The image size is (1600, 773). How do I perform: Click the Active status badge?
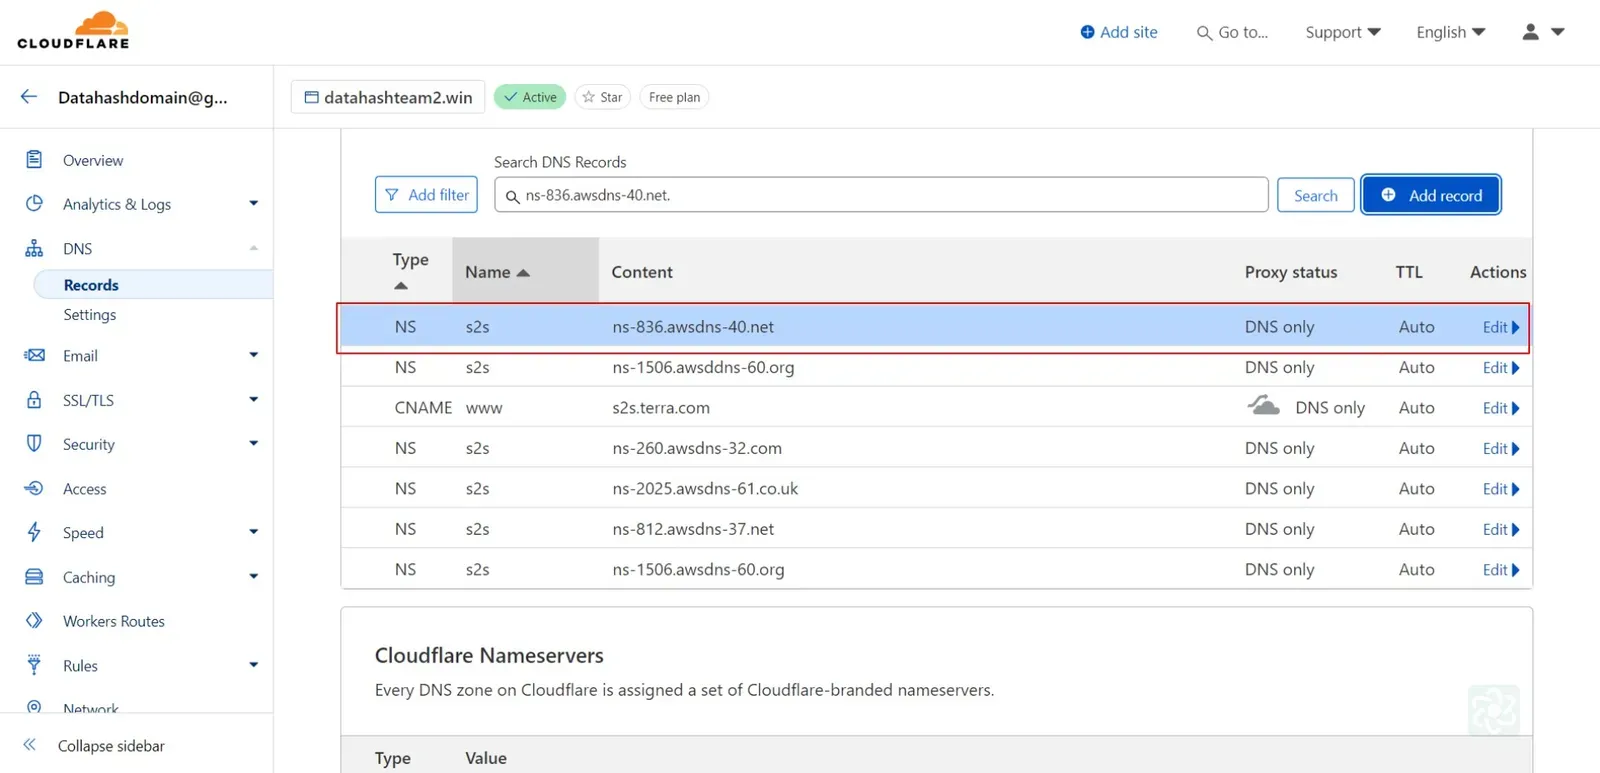pos(530,97)
